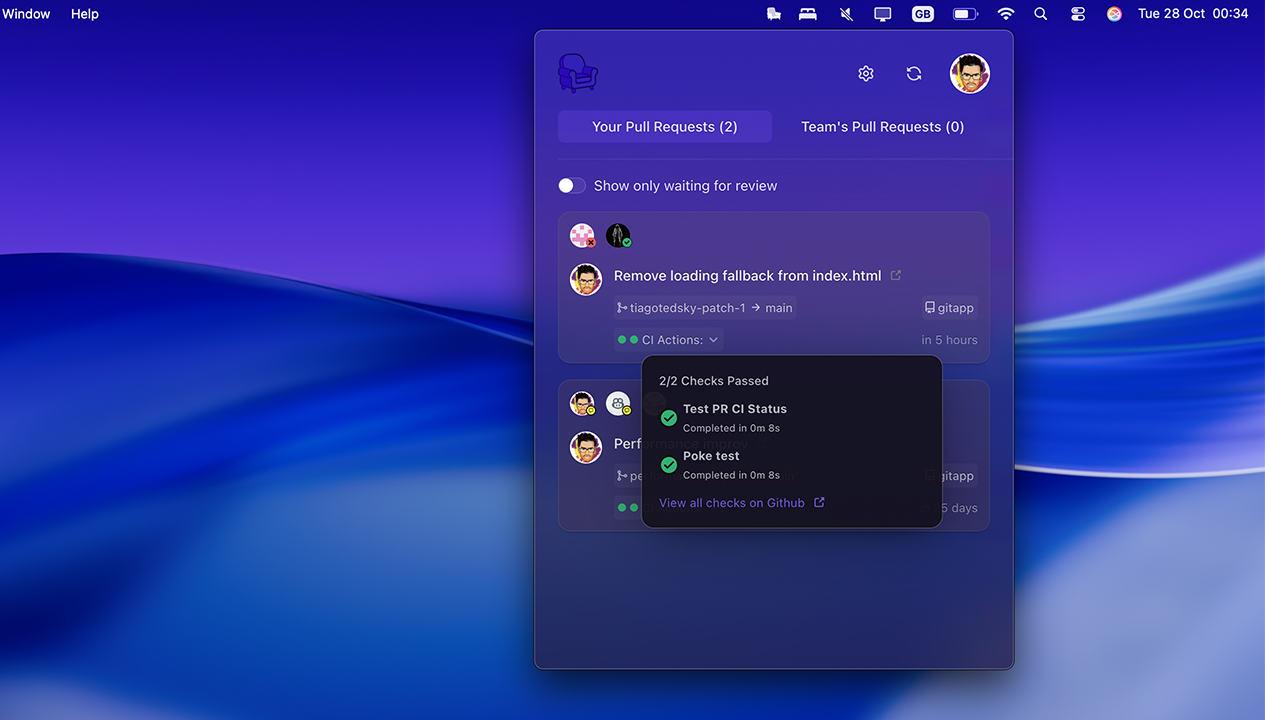Viewport: 1265px width, 720px height.
Task: Open your profile avatar in the header
Action: click(x=969, y=73)
